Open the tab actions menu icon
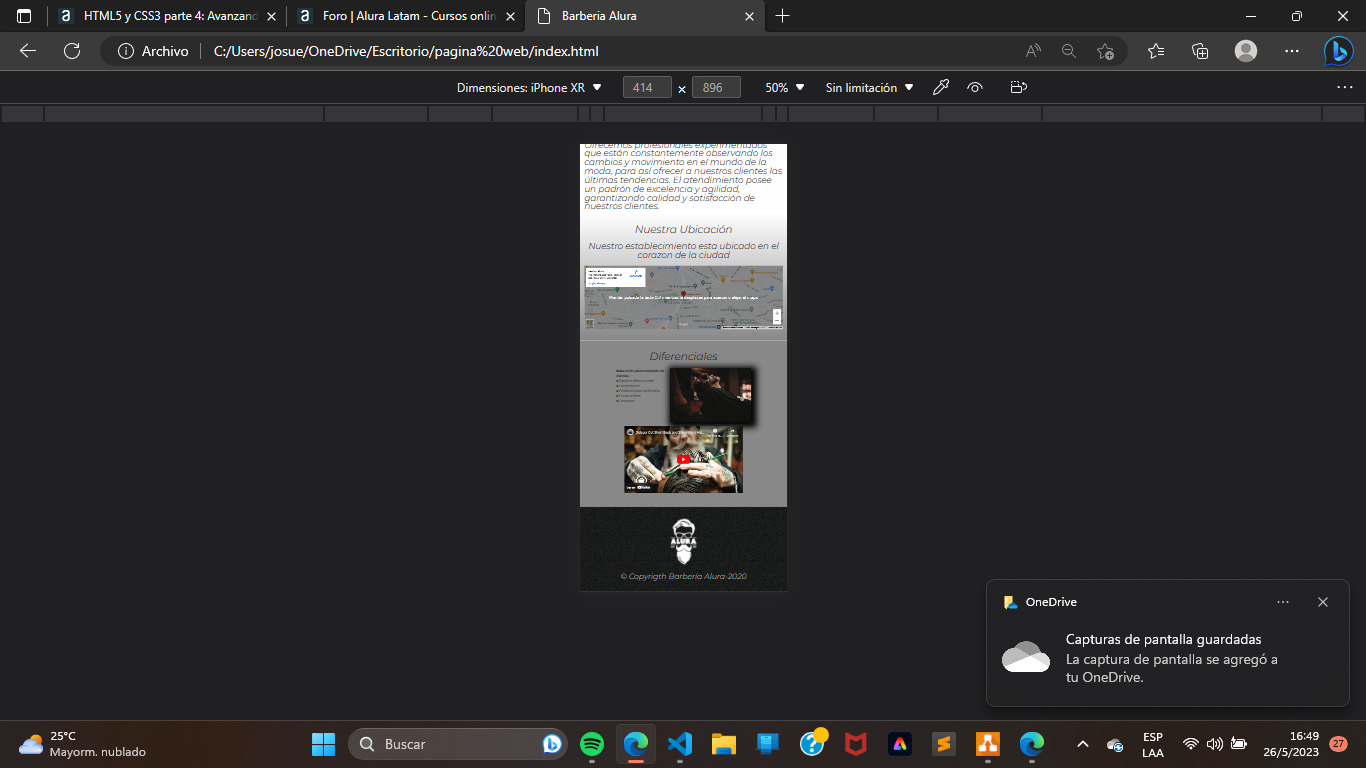The width and height of the screenshot is (1366, 768). tap(24, 16)
